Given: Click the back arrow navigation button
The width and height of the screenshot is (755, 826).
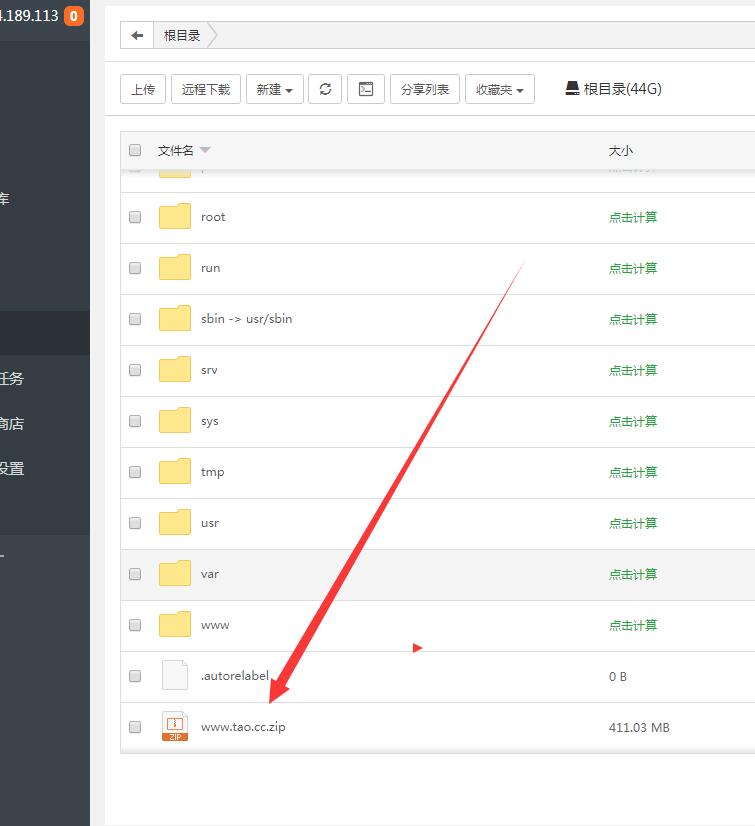Looking at the screenshot, I should [x=137, y=35].
